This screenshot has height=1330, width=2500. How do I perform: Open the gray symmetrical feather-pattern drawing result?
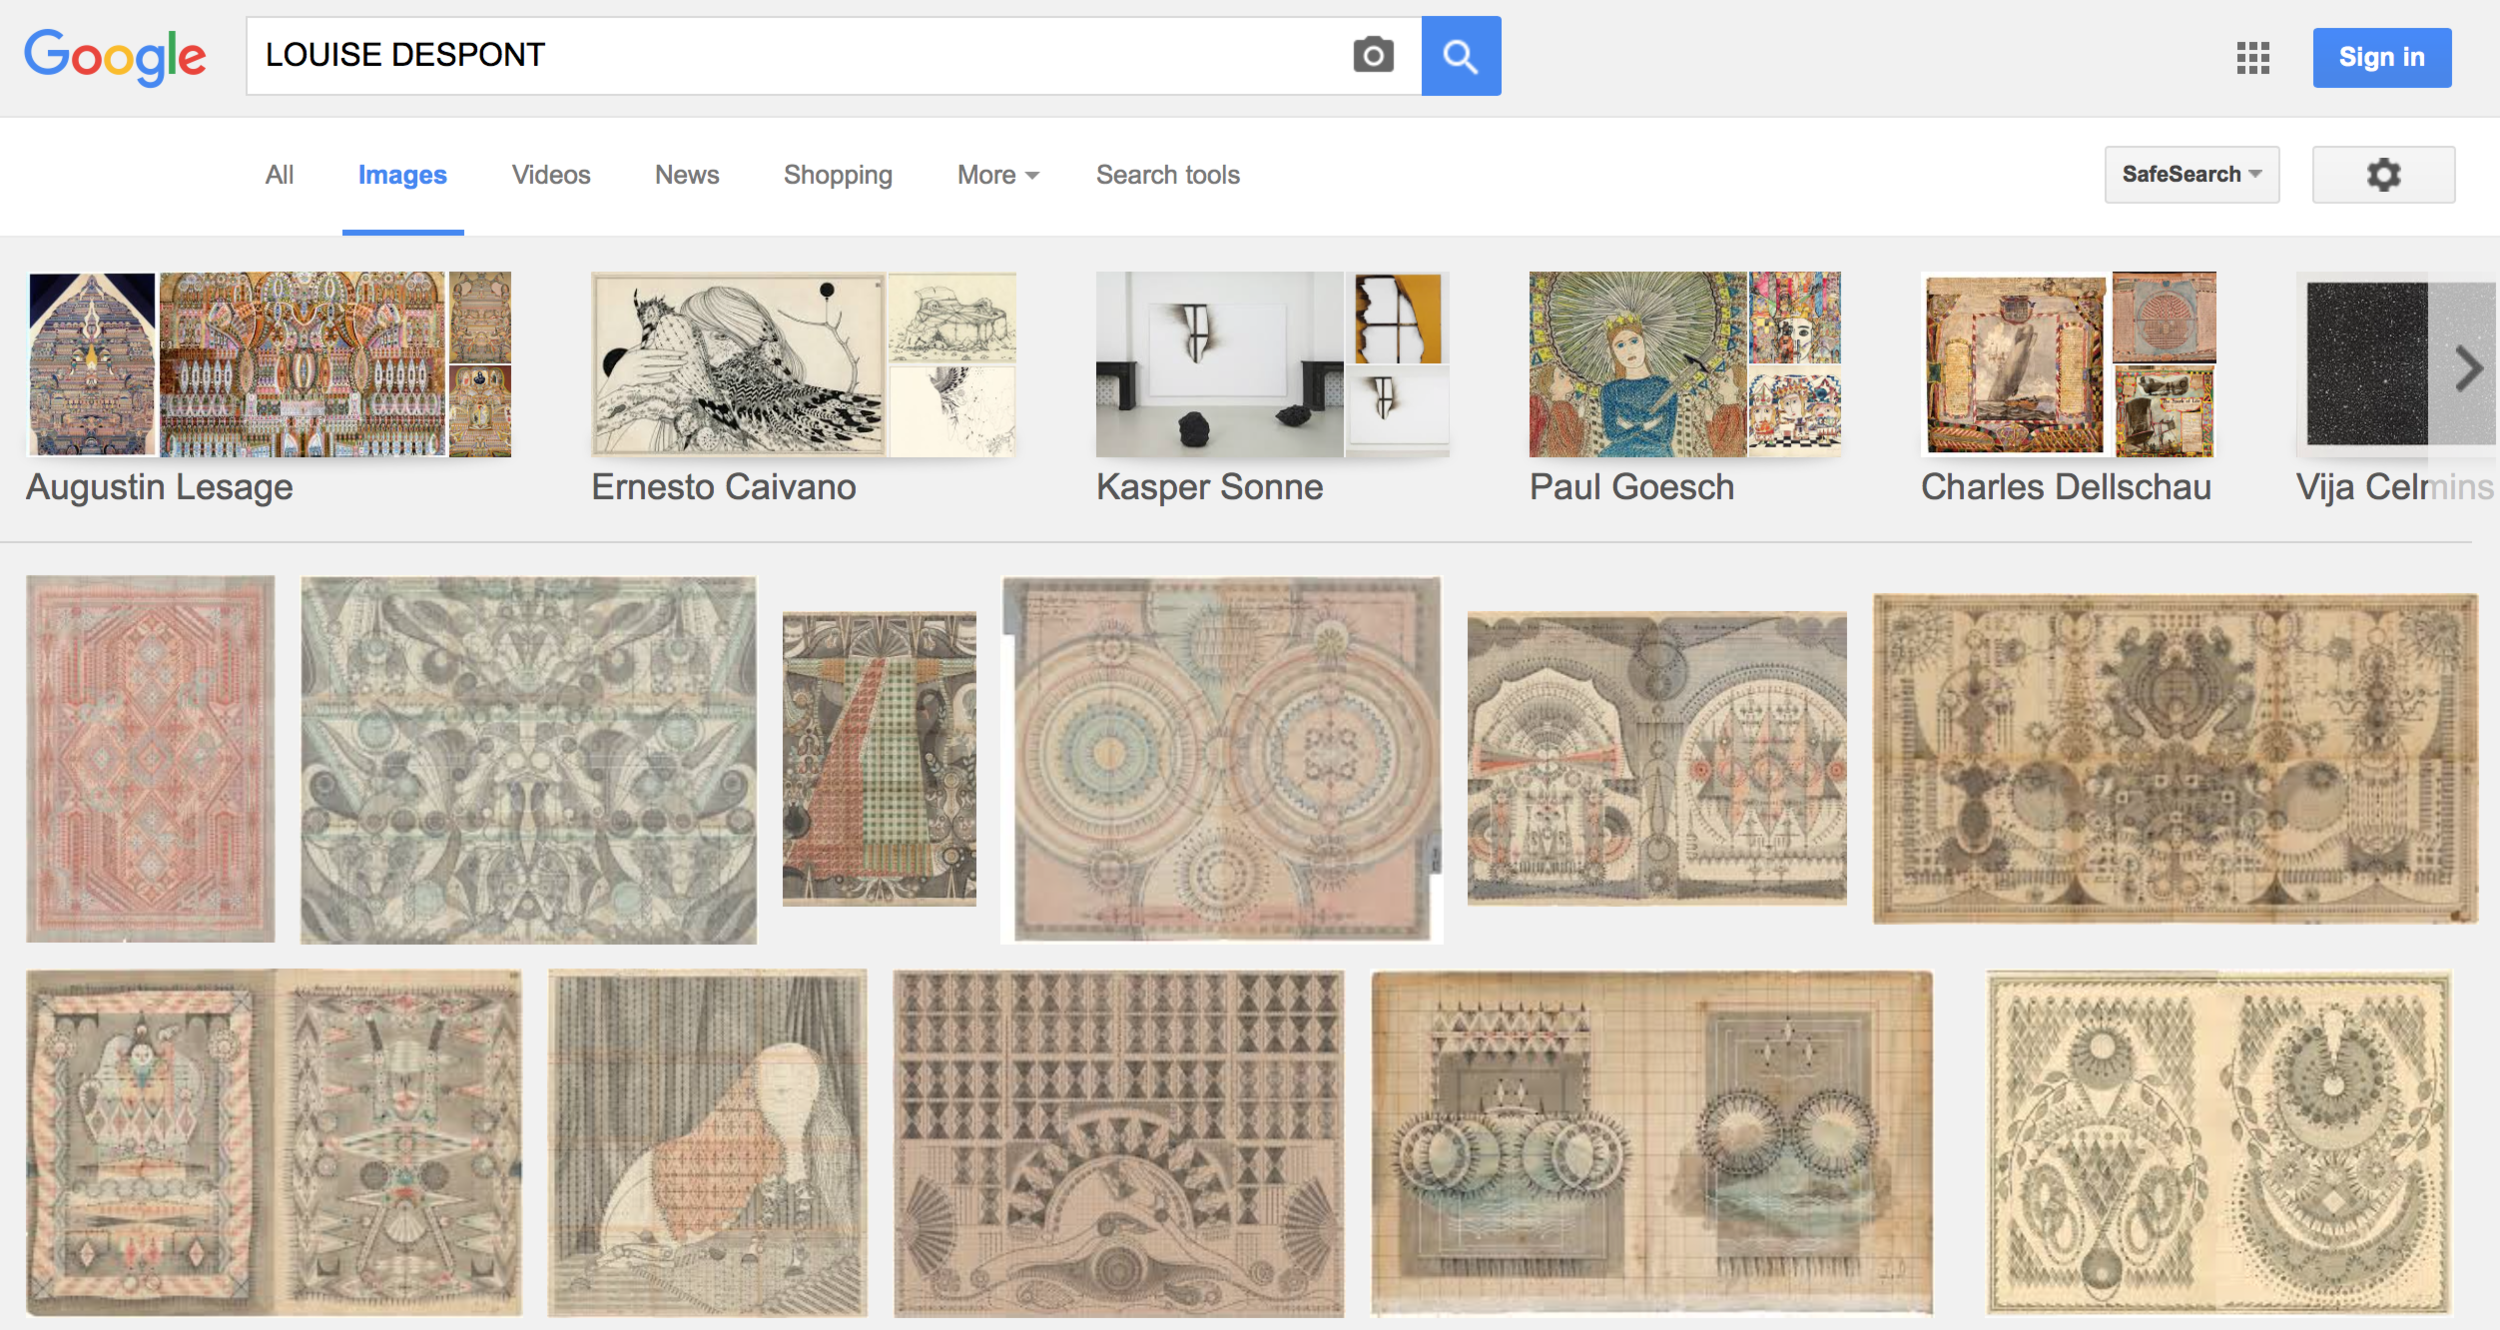[x=529, y=760]
